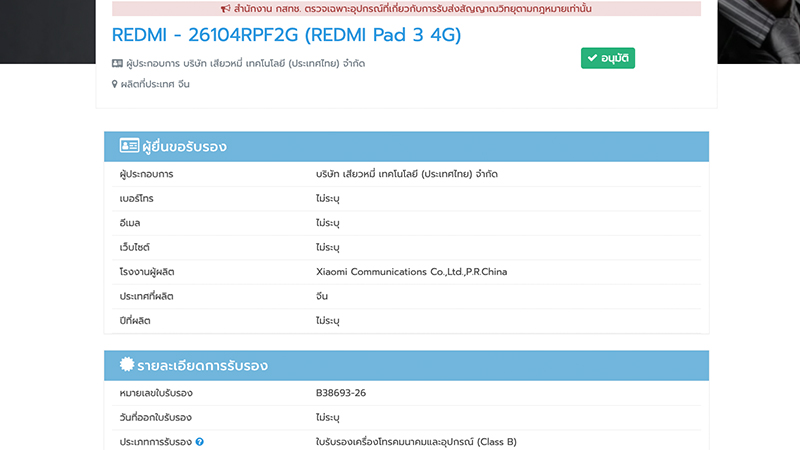Select the ใบรับรองเครื่องโทรคมนาคมและอุปกรณ์ (Class B) value
Viewport: 800px width, 450px height.
point(416,442)
